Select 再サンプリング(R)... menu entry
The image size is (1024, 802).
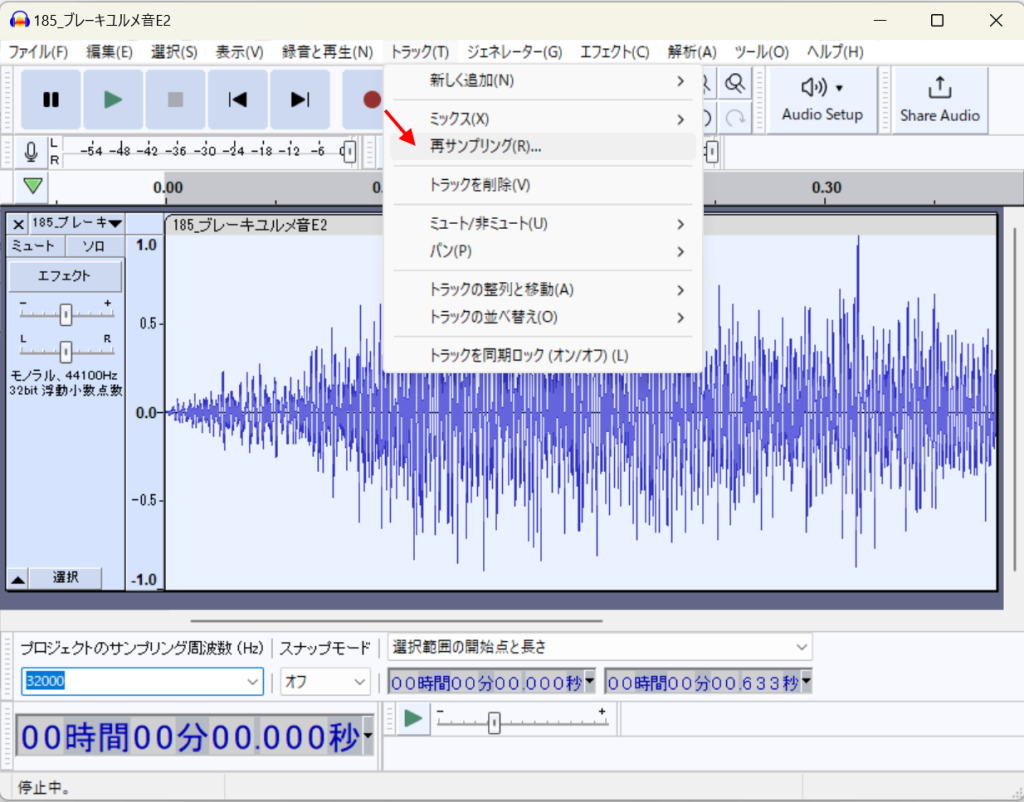pyautogui.click(x=486, y=147)
